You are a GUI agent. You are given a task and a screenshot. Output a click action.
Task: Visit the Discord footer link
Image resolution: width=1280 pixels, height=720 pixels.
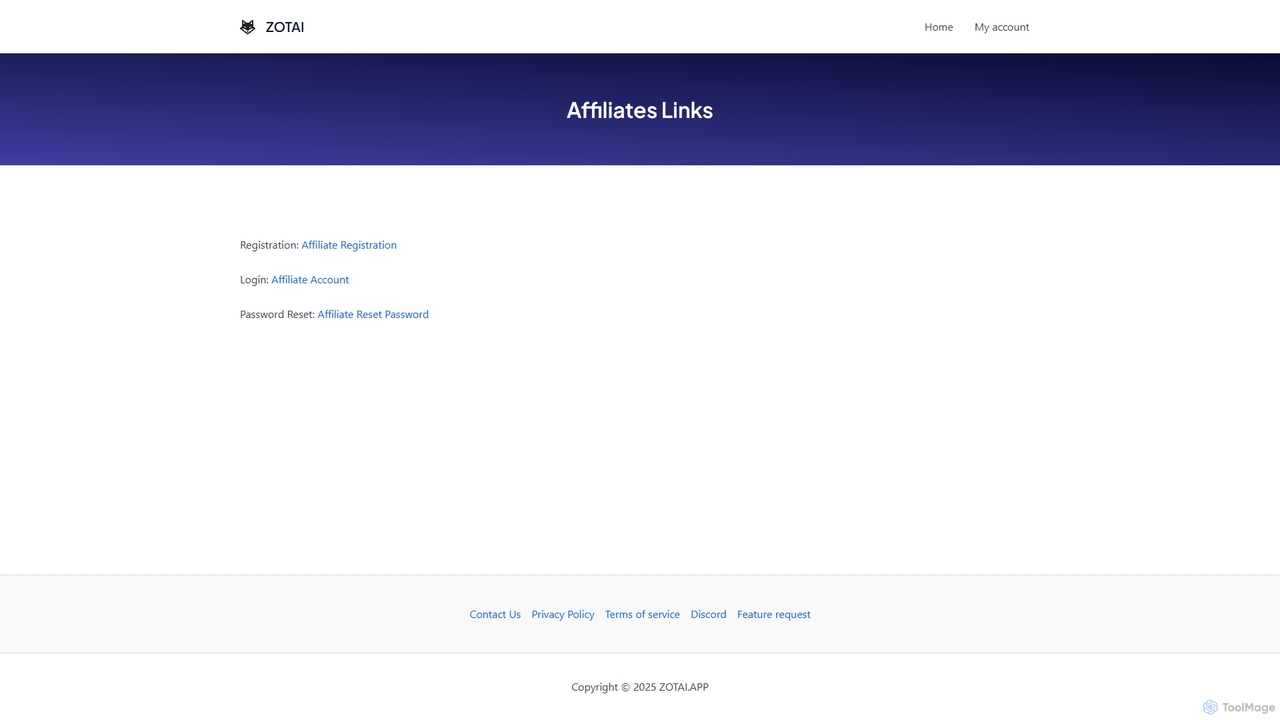pos(708,614)
